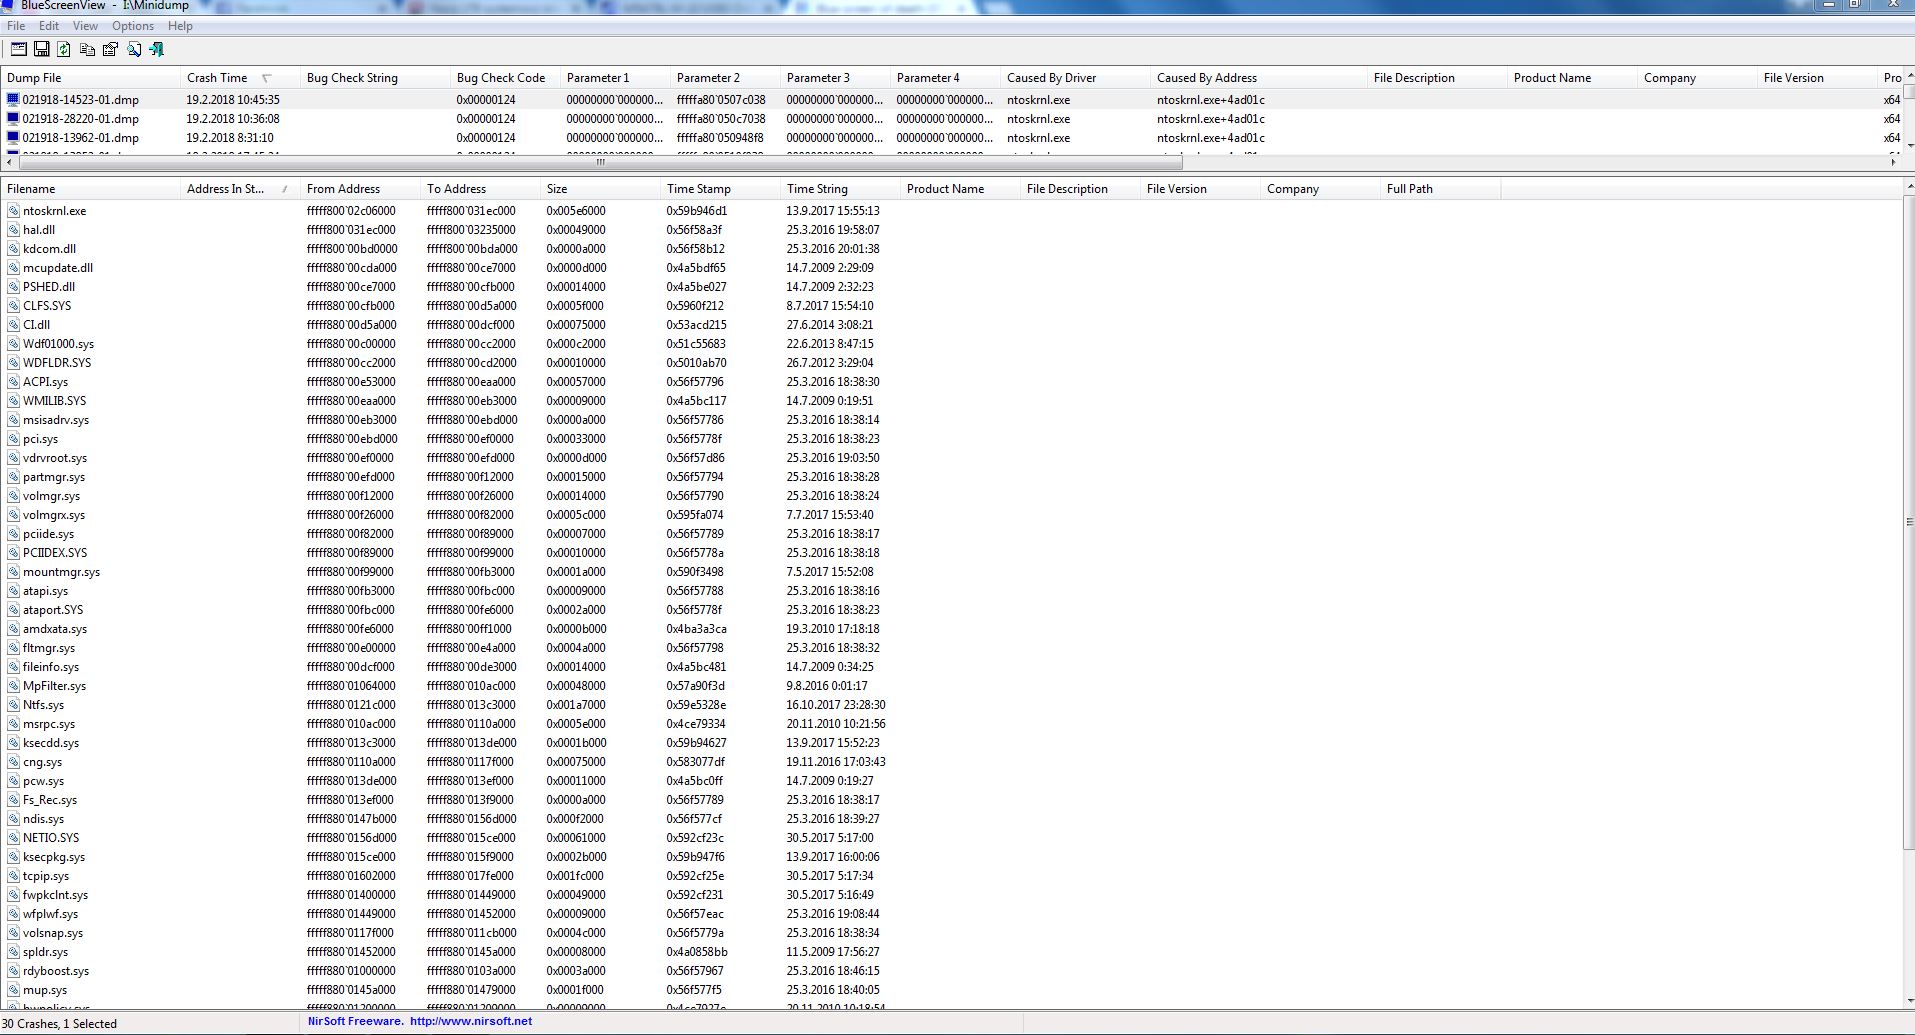
Task: Sort drivers list by Filename column header
Action: coord(90,189)
